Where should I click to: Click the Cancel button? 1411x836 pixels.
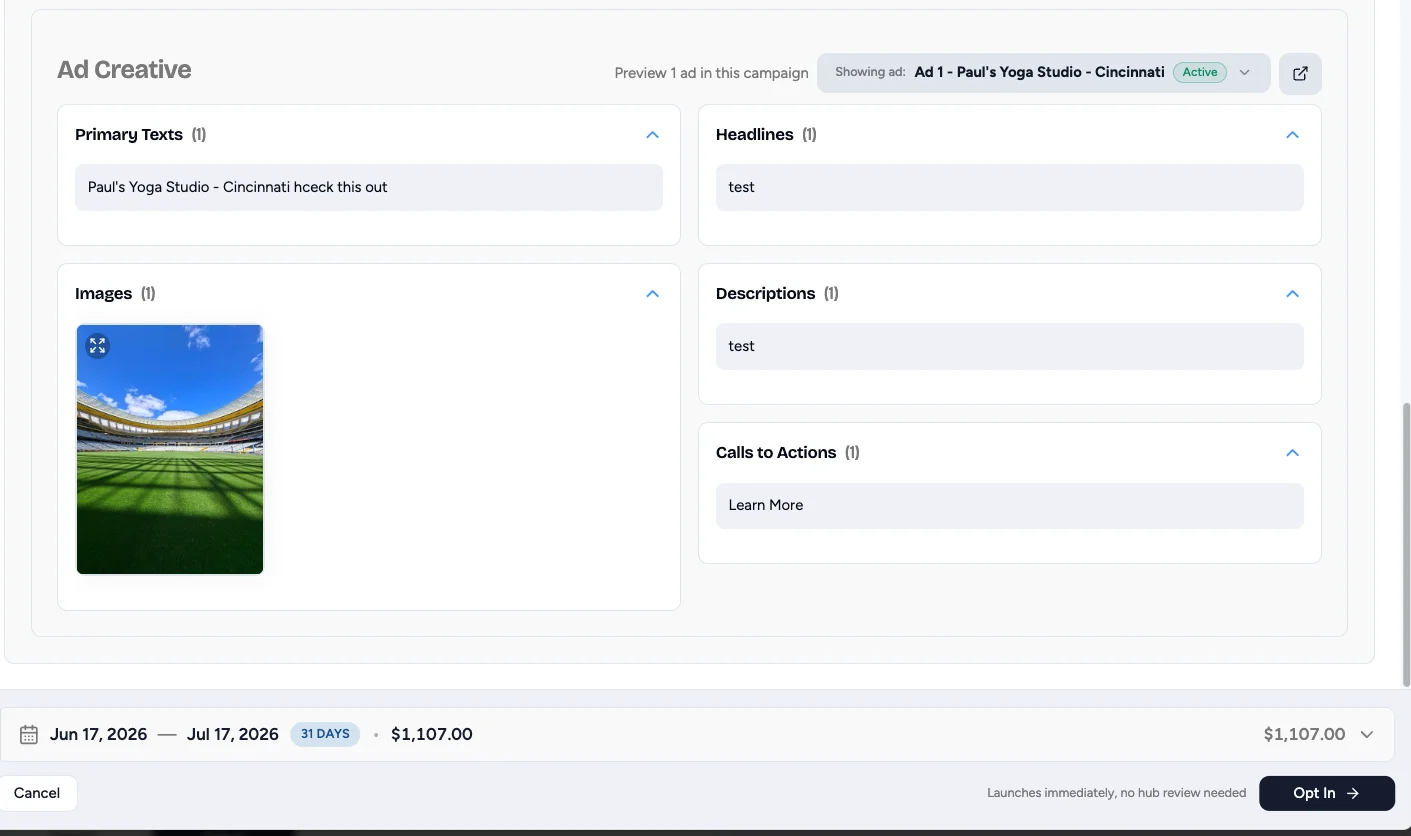(37, 793)
